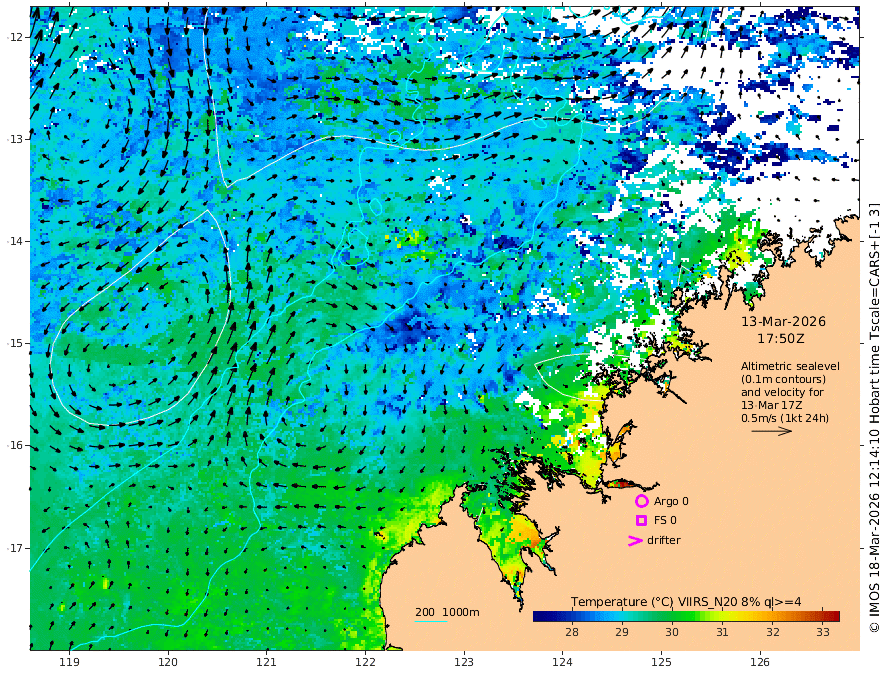Click the color bar tick label 28
This screenshot has width=880, height=680.
tap(572, 632)
